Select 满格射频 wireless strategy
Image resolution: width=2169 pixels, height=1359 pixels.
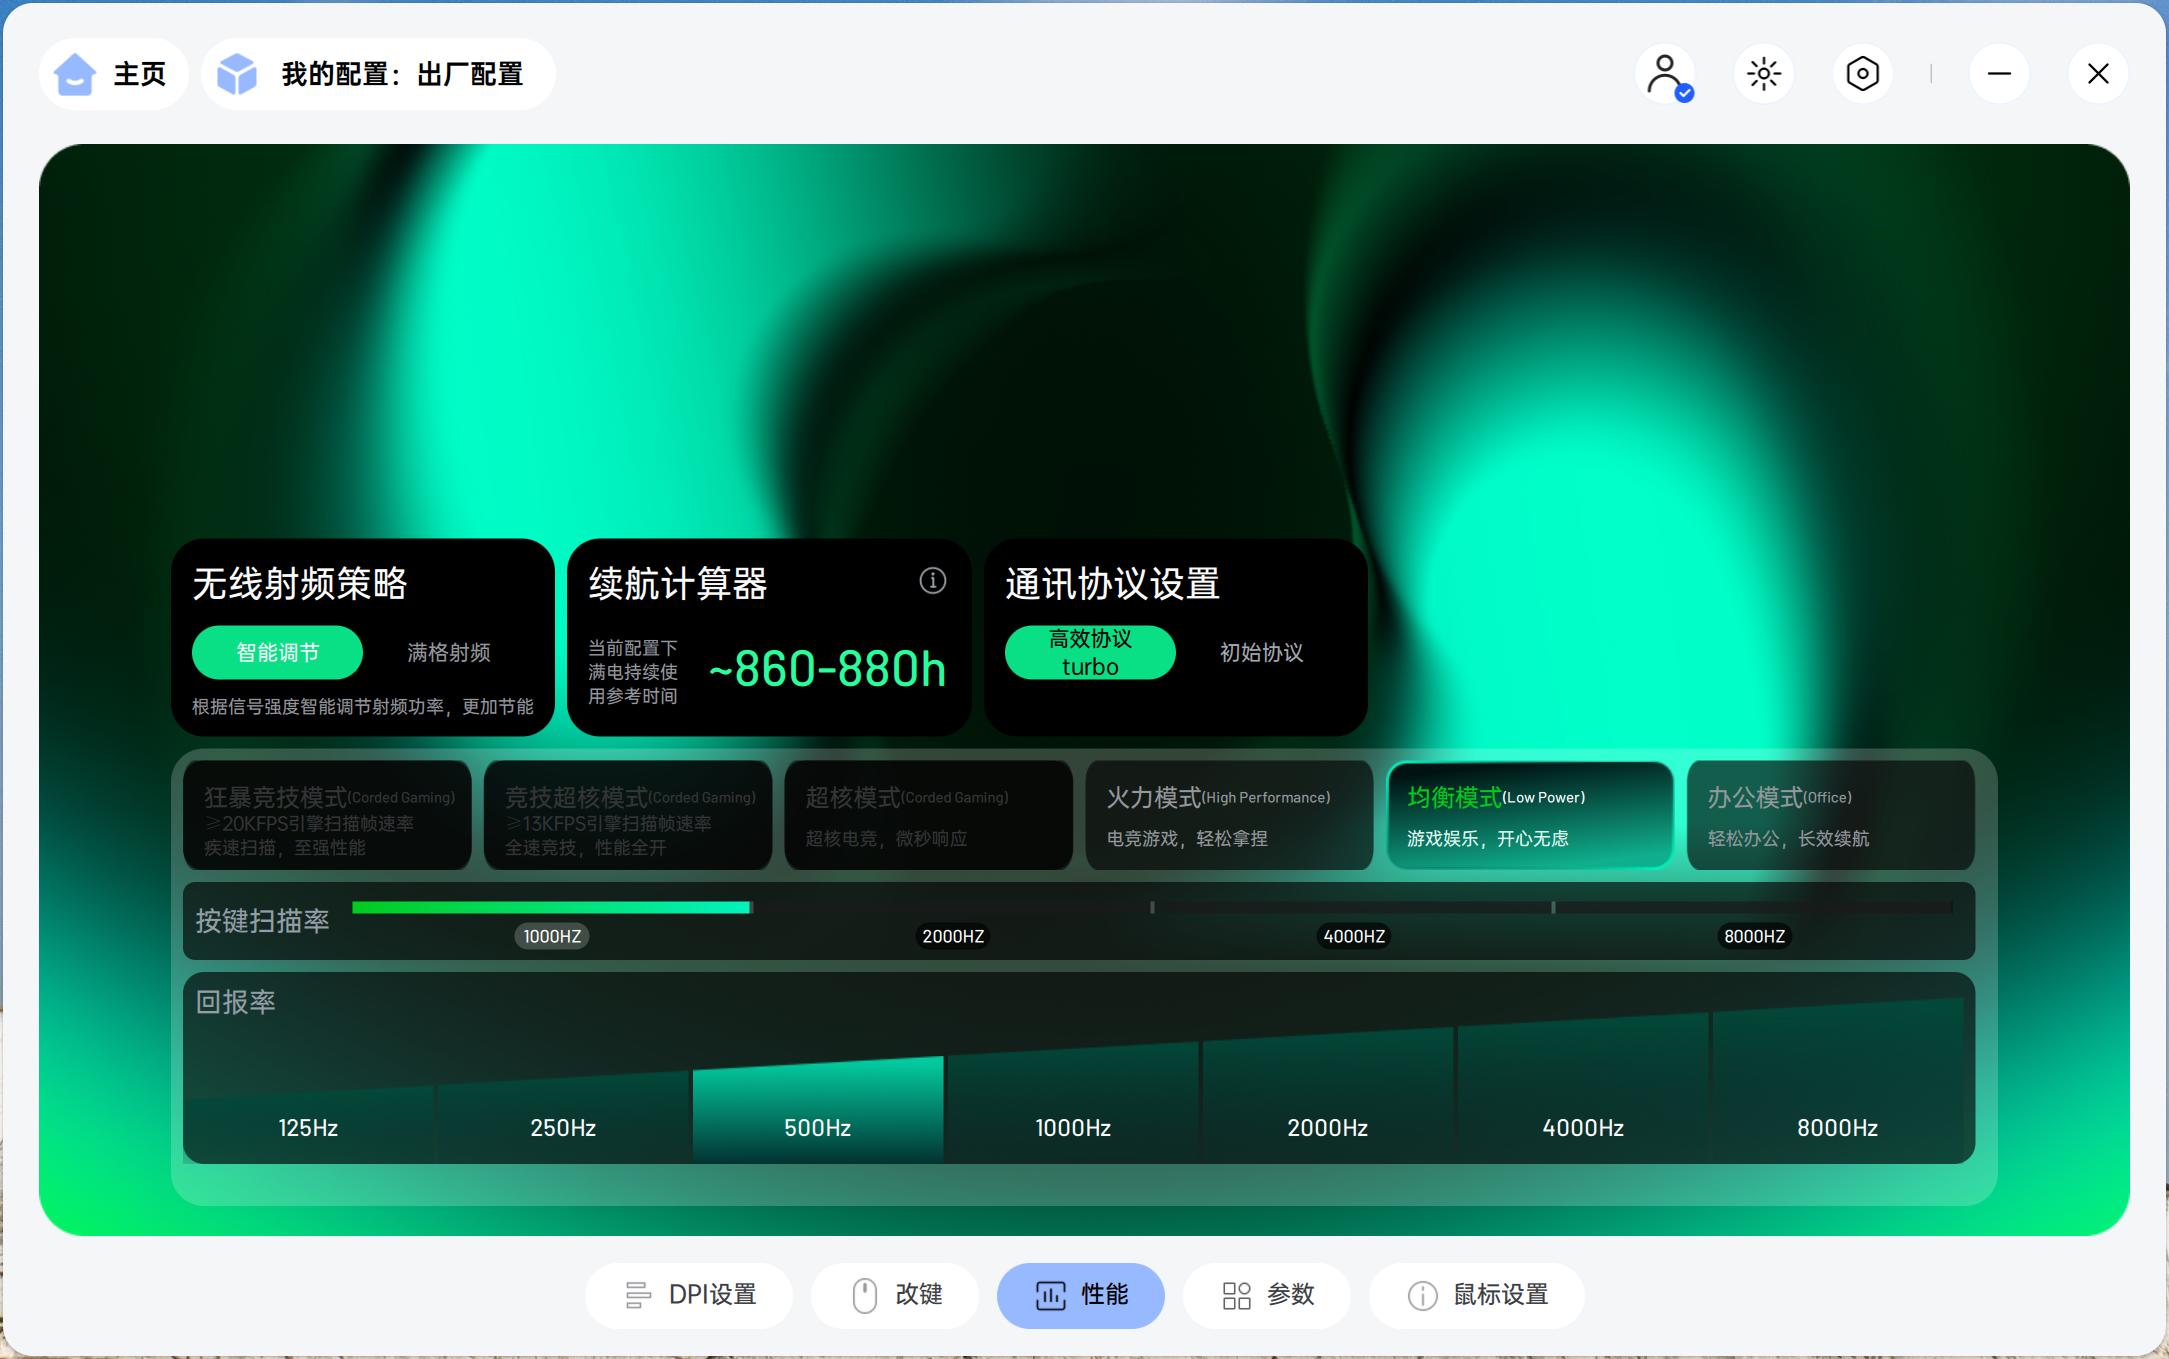[x=449, y=653]
